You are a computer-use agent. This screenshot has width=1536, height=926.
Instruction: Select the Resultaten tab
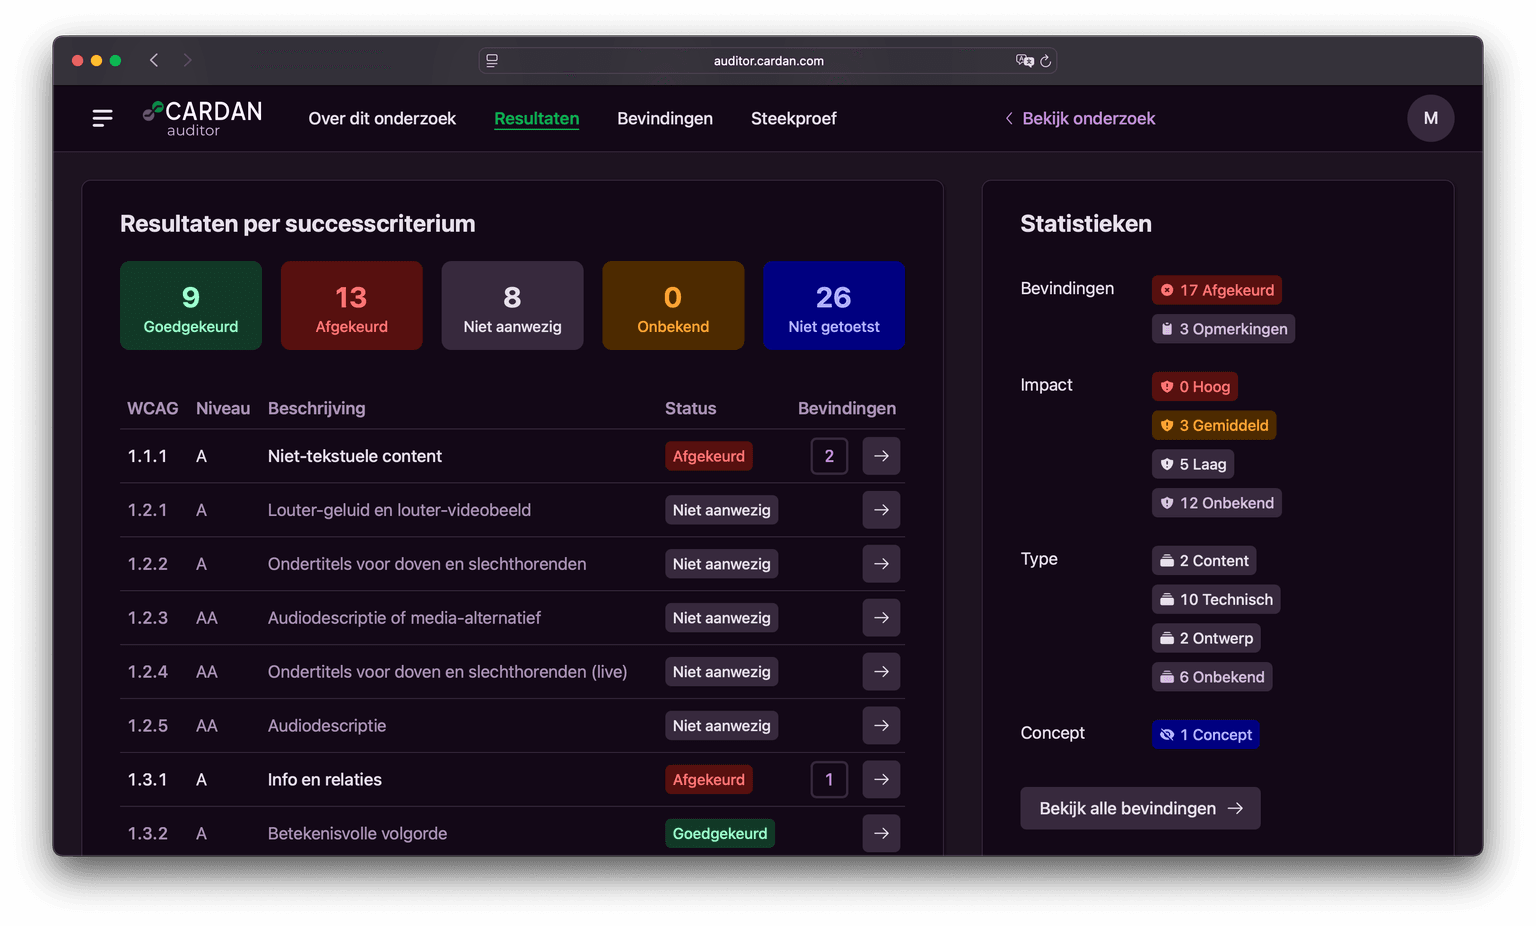coord(537,118)
